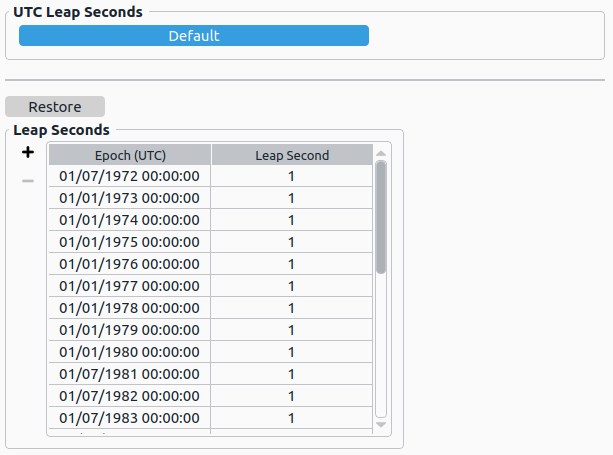
Task: Click scrollbar down arrow in leap seconds table
Action: tap(381, 425)
